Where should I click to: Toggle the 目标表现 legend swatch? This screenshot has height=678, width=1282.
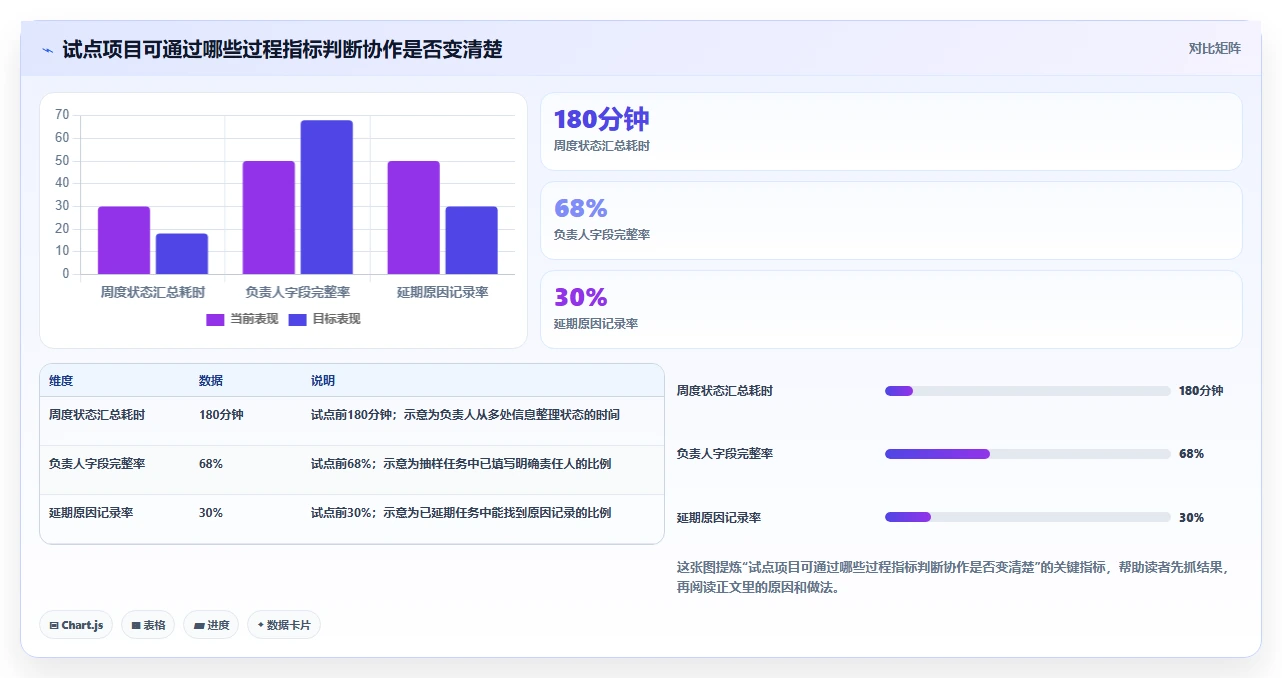click(297, 319)
